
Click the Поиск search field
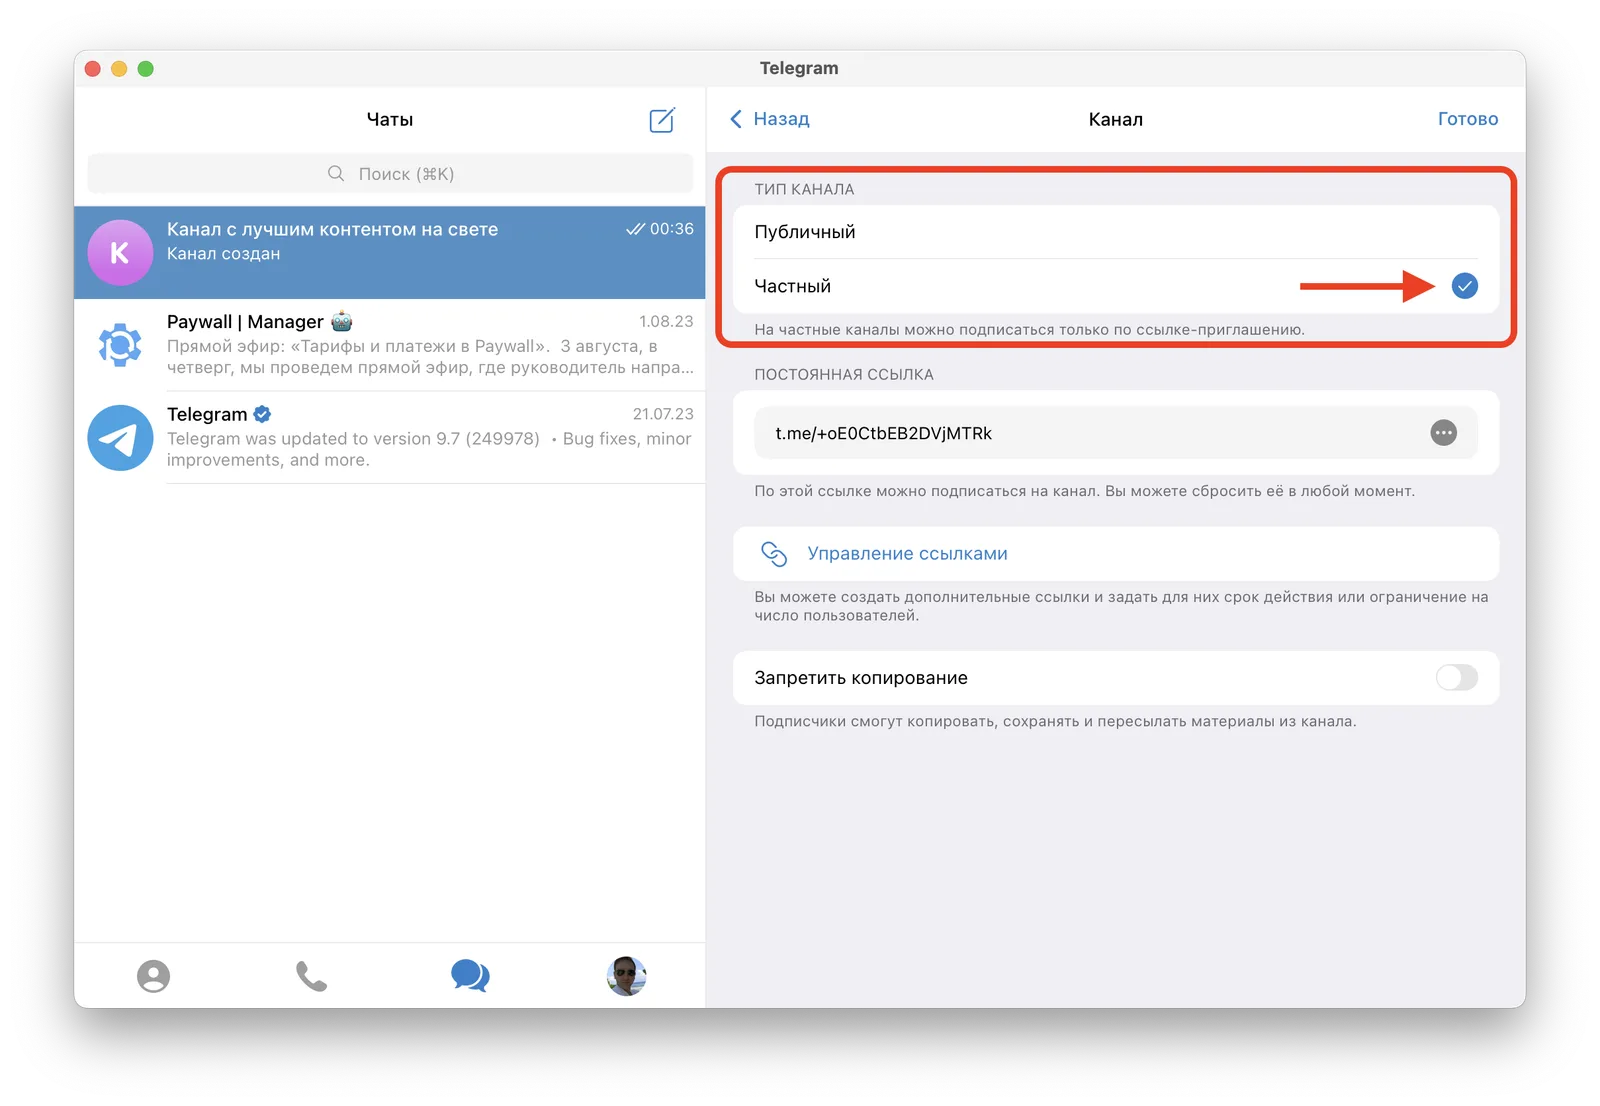pyautogui.click(x=390, y=174)
